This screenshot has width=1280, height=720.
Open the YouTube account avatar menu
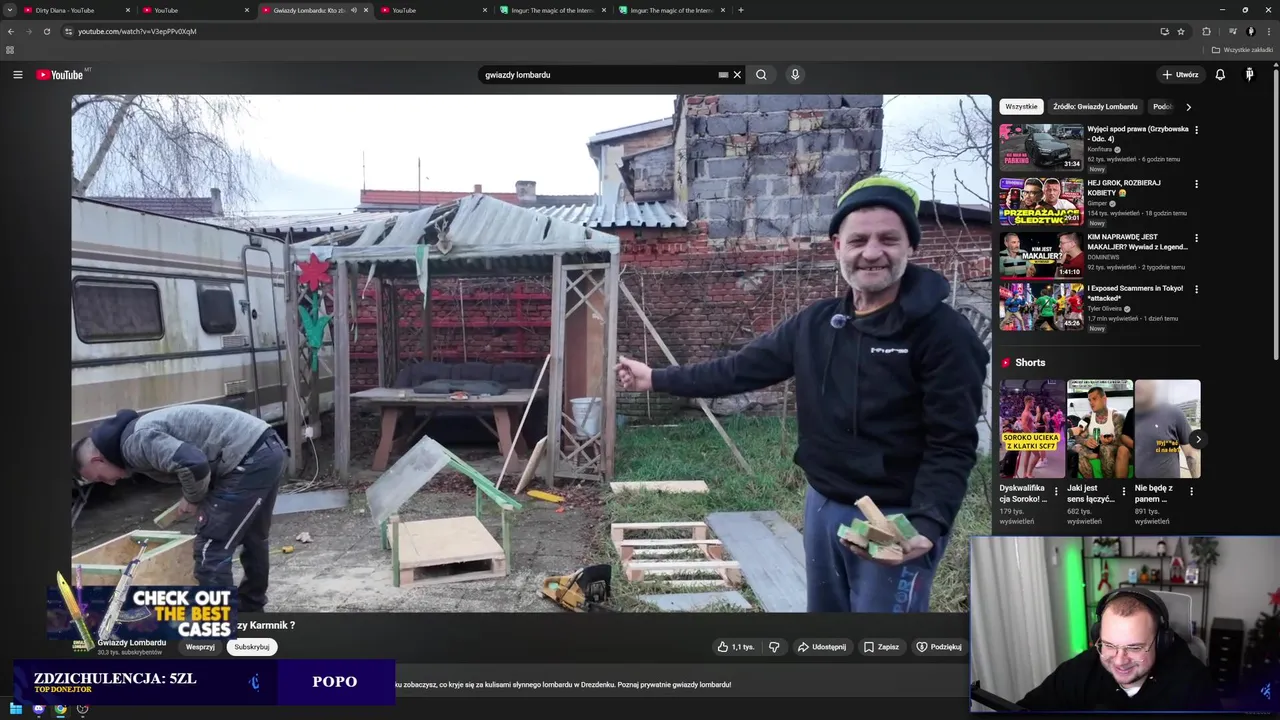(x=1249, y=75)
